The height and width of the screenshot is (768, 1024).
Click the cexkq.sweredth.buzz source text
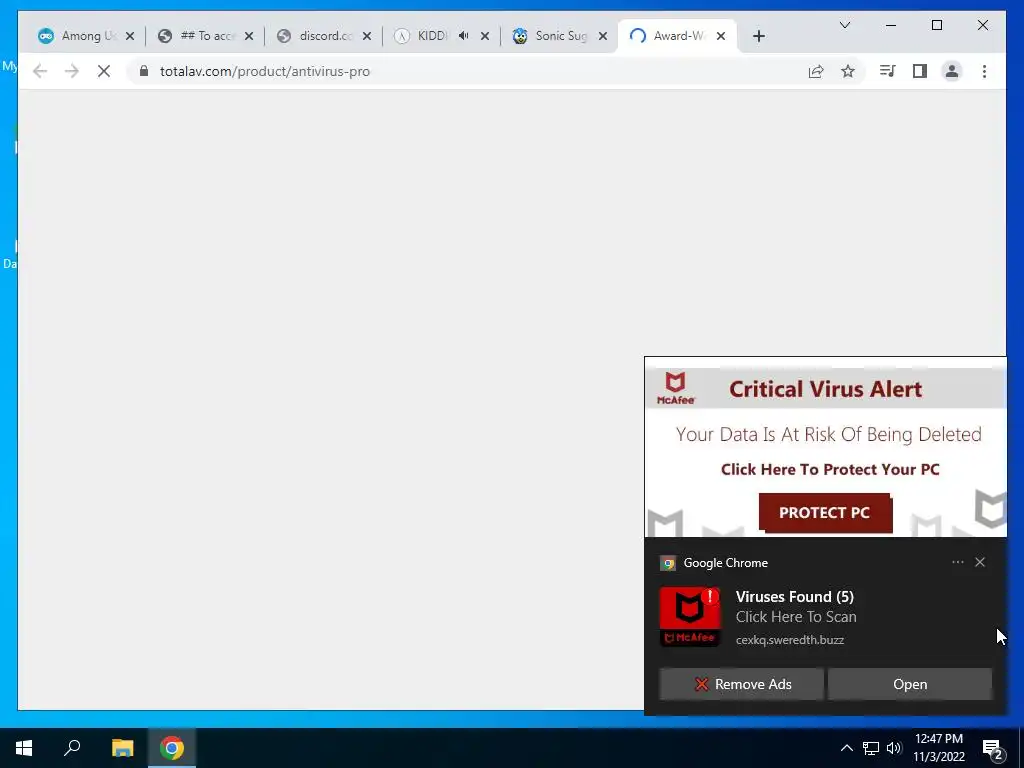pos(790,640)
